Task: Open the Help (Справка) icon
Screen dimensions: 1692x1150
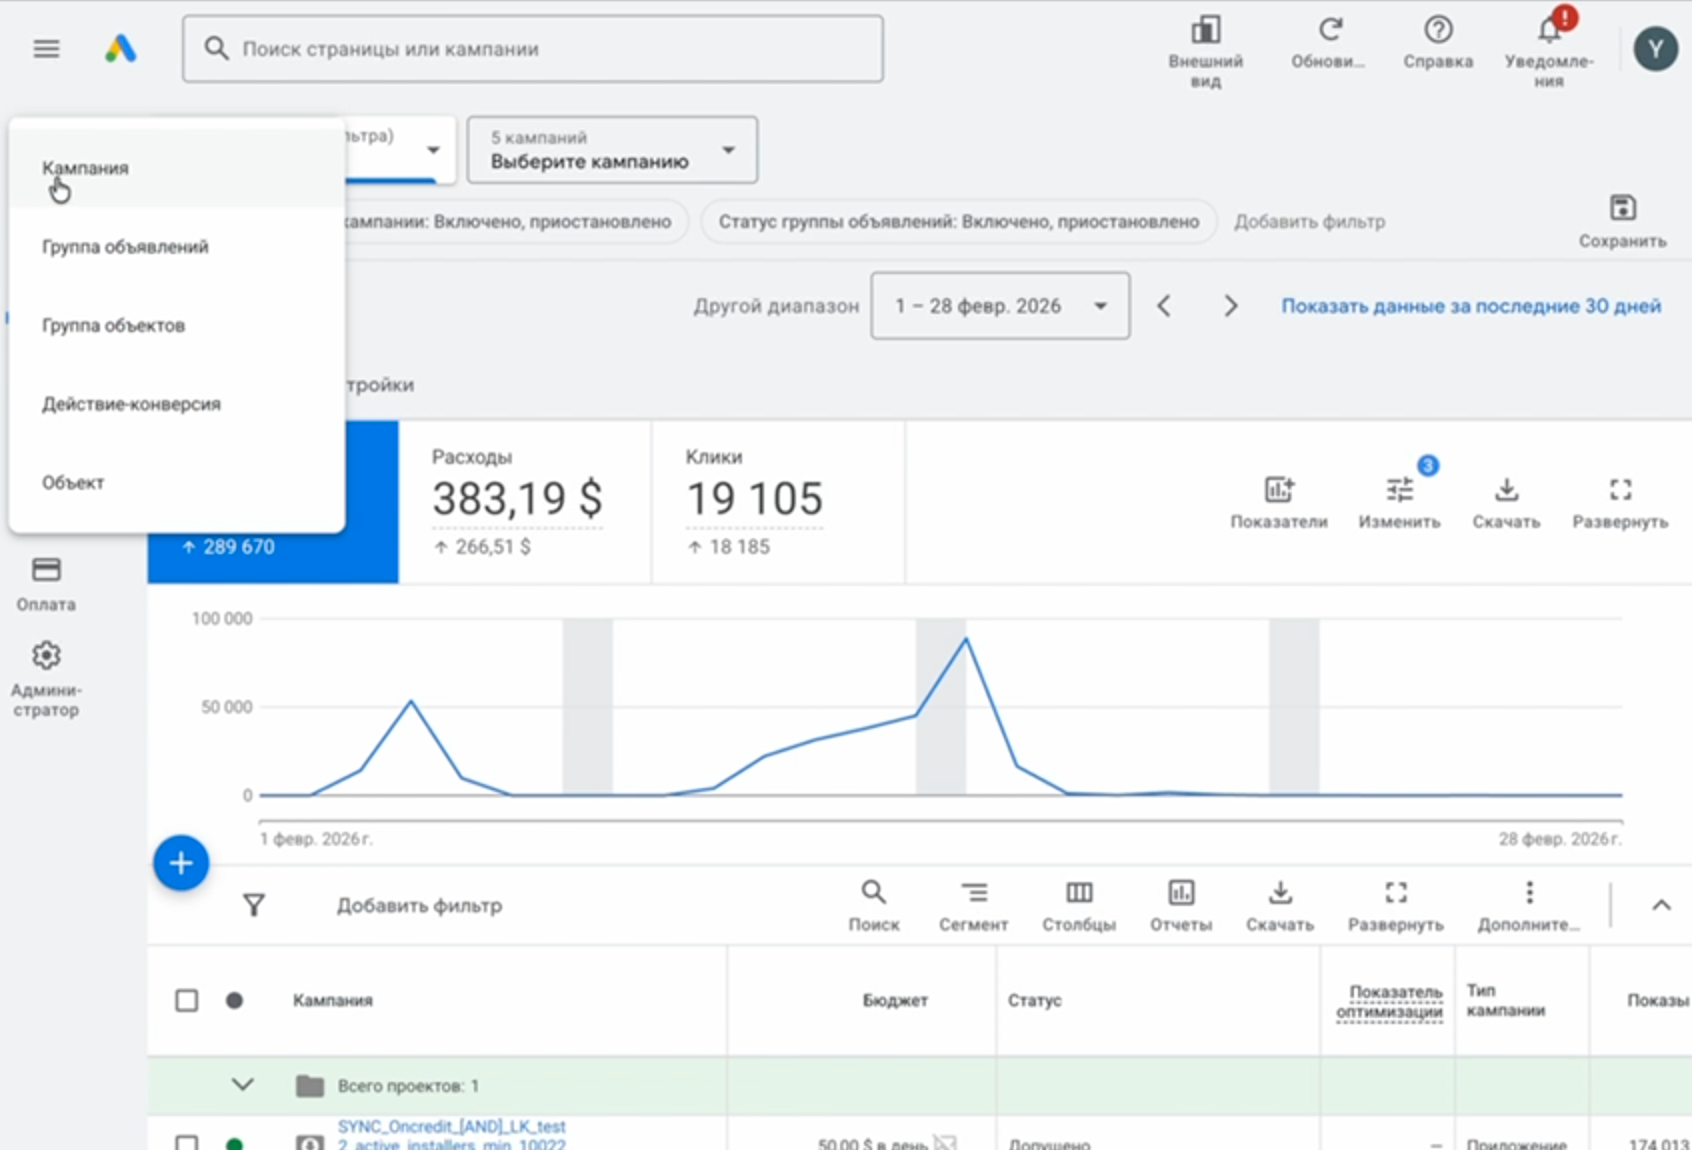Action: 1437,32
